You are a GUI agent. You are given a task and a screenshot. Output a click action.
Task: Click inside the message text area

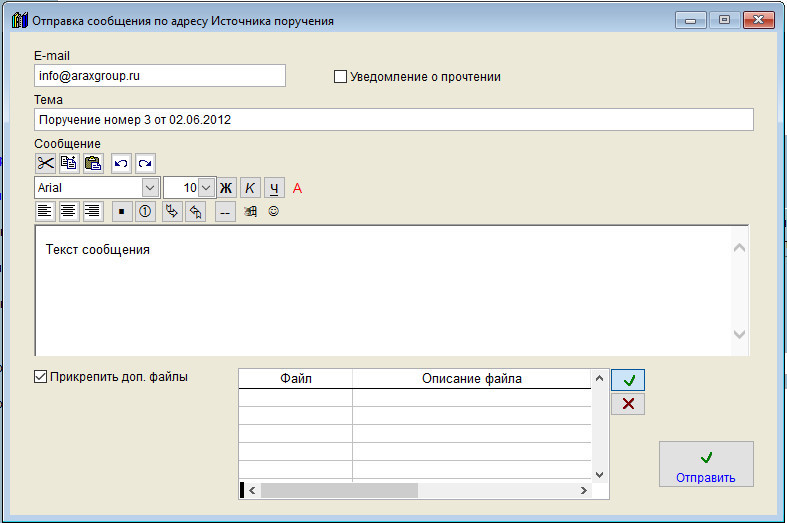(x=382, y=291)
